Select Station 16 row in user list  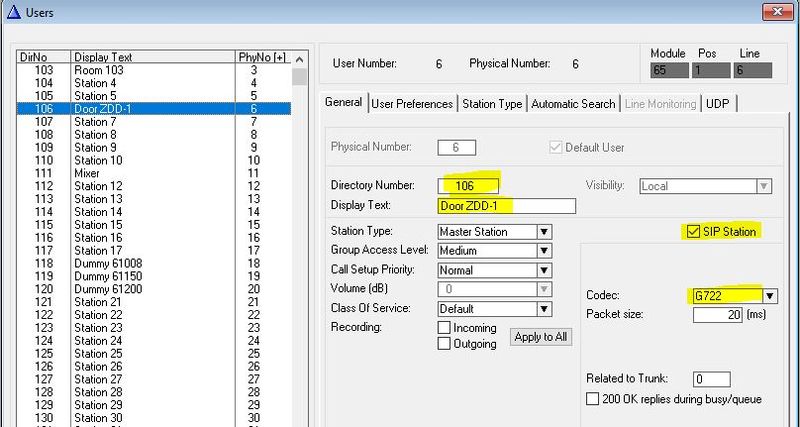point(154,238)
